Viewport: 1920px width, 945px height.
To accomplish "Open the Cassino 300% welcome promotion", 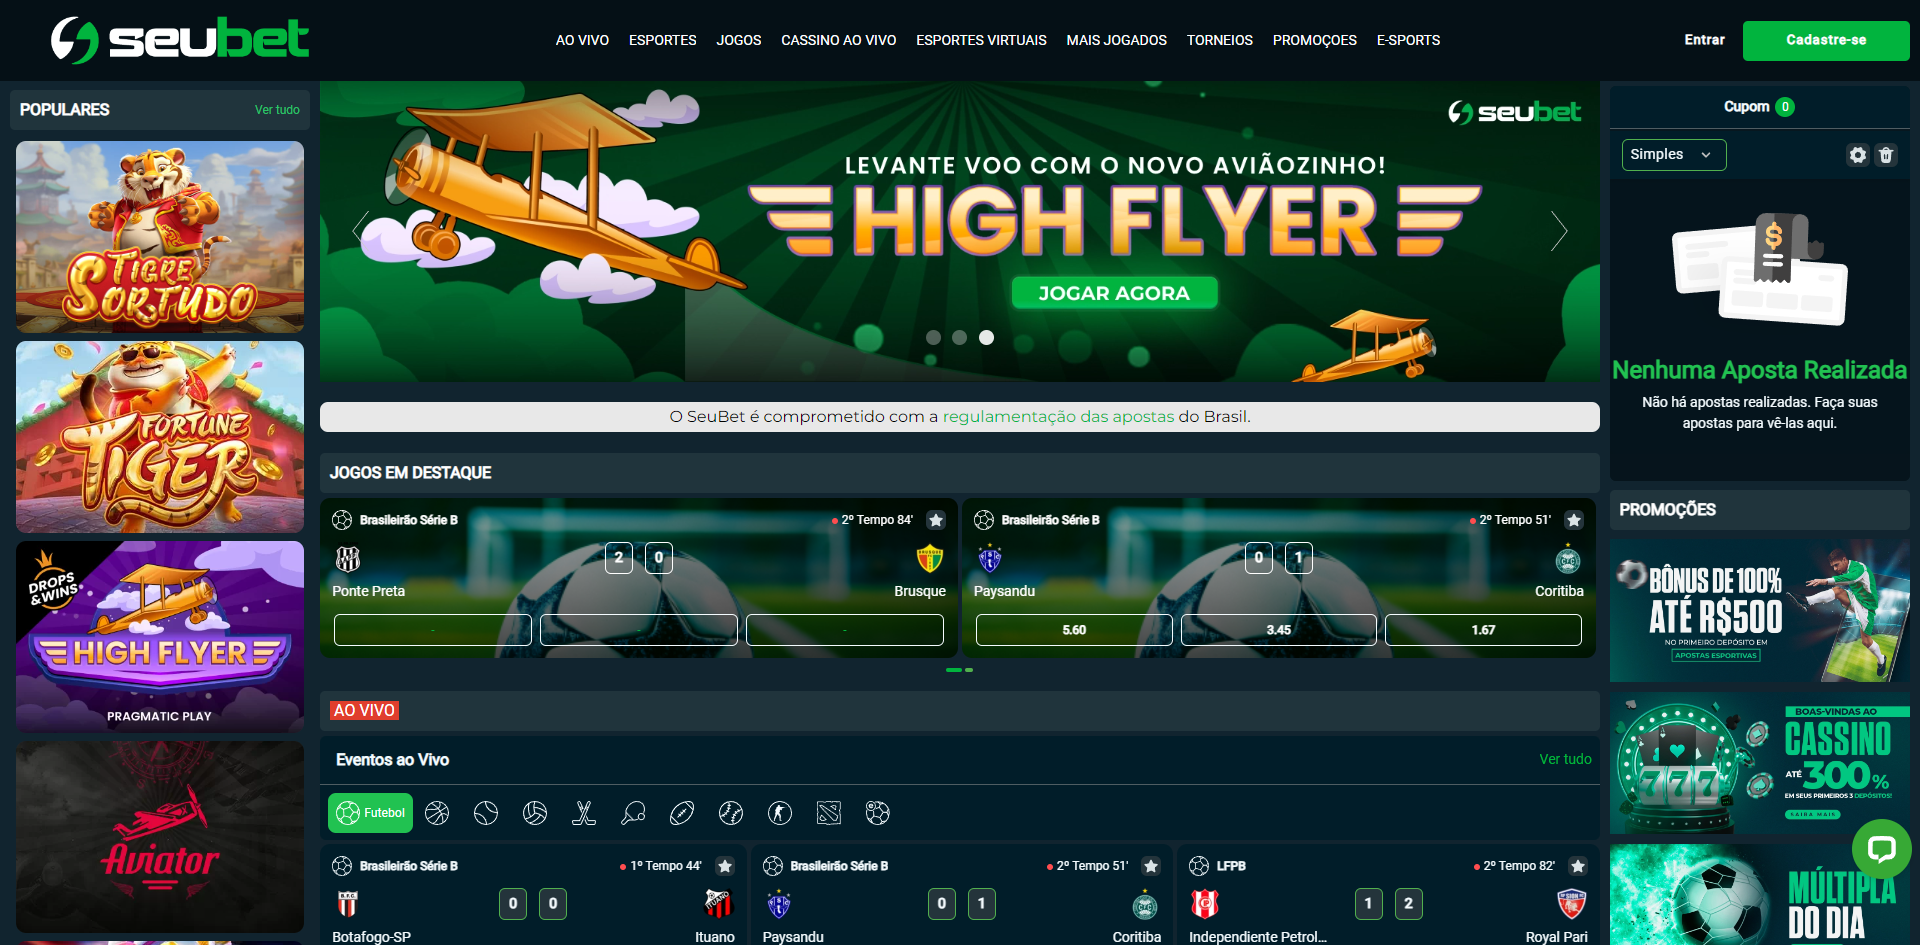I will pyautogui.click(x=1760, y=763).
